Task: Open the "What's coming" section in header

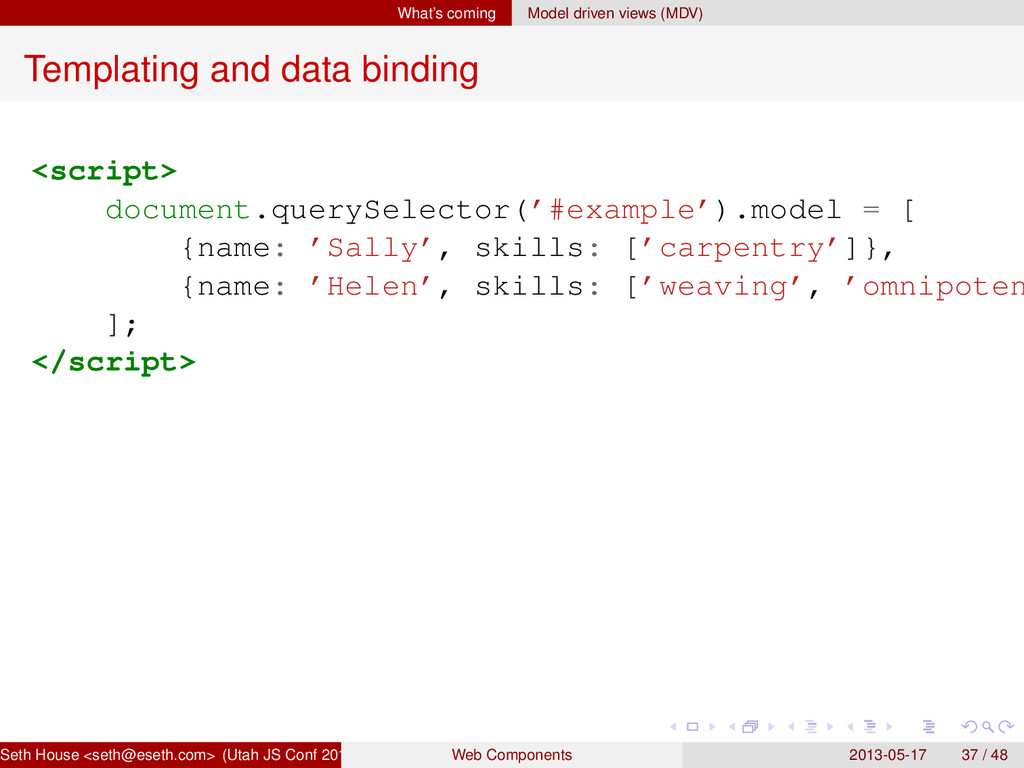Action: tap(447, 13)
